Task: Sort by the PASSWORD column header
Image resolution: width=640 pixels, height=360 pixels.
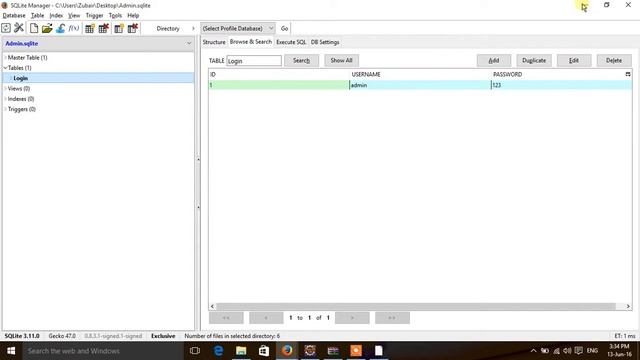Action: point(558,74)
